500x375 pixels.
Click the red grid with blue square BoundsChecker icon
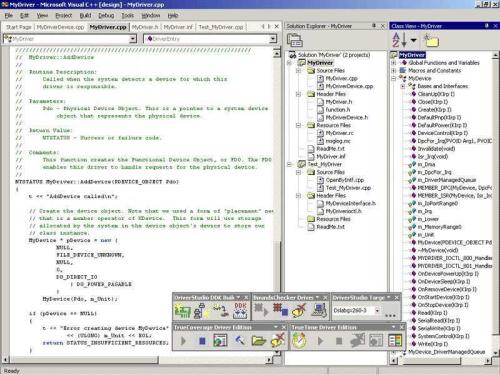[x=280, y=310]
